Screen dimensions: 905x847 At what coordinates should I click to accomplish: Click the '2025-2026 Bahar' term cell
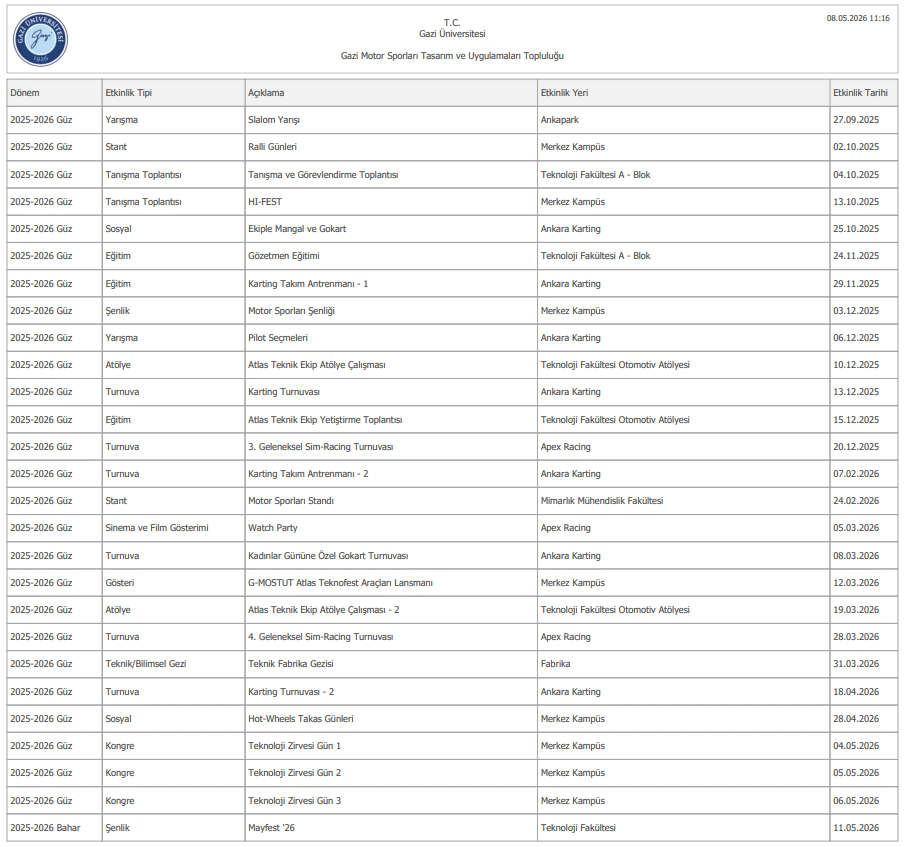pos(55,829)
